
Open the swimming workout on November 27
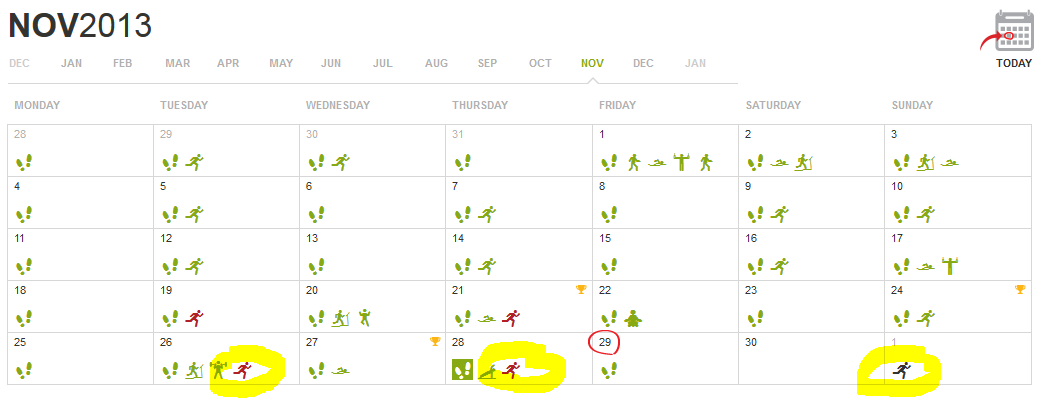[340, 371]
